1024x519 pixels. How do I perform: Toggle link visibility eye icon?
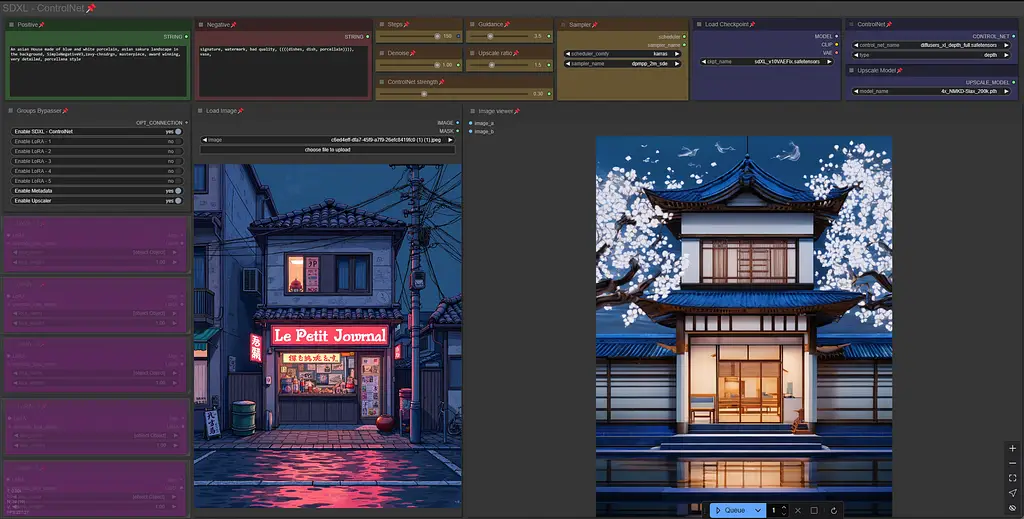coord(1012,508)
